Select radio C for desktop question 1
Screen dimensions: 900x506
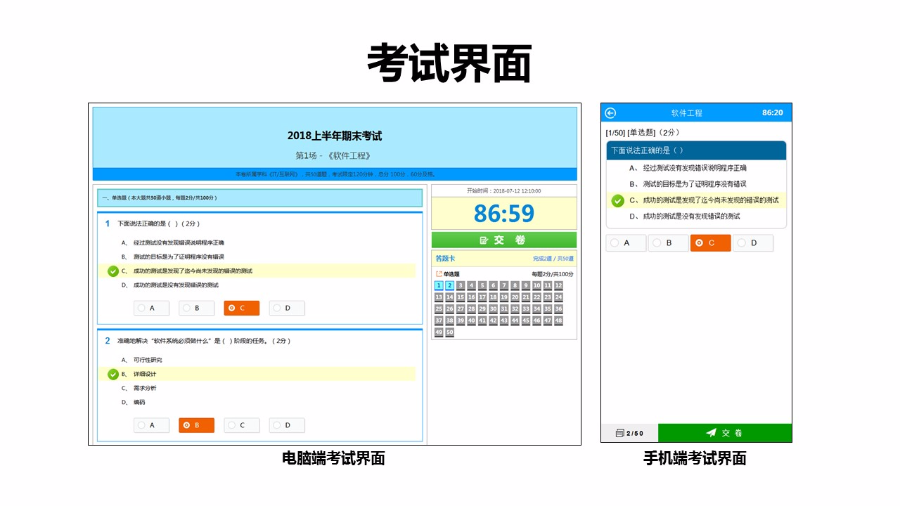click(242, 308)
